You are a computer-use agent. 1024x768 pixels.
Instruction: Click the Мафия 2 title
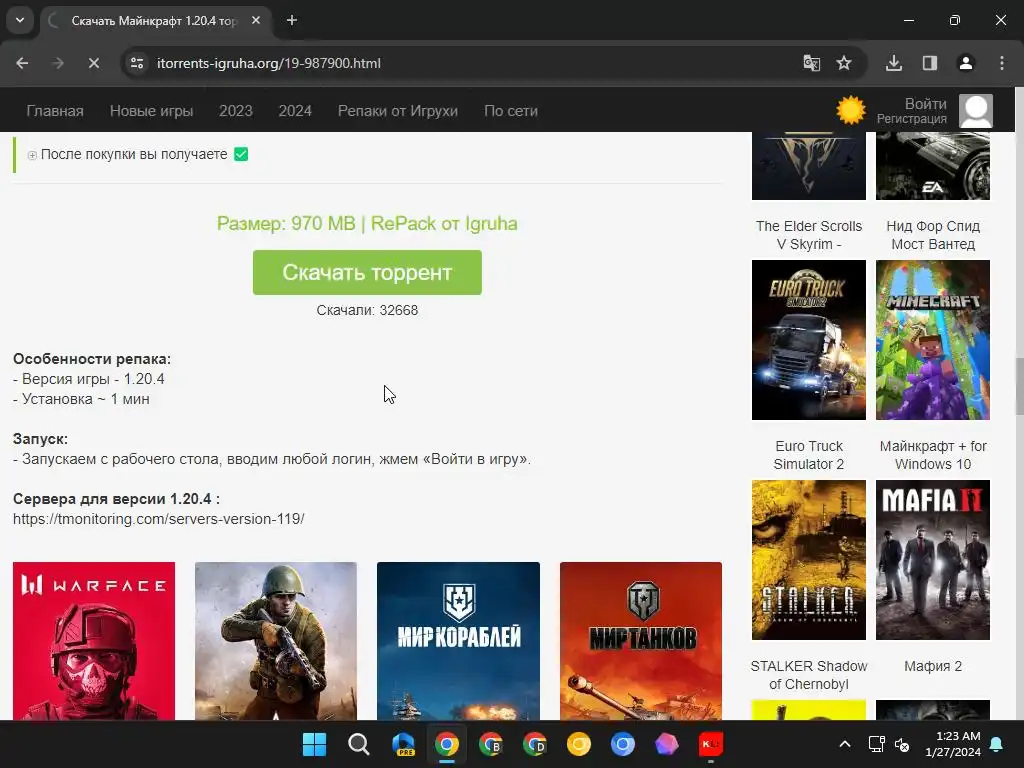click(933, 666)
